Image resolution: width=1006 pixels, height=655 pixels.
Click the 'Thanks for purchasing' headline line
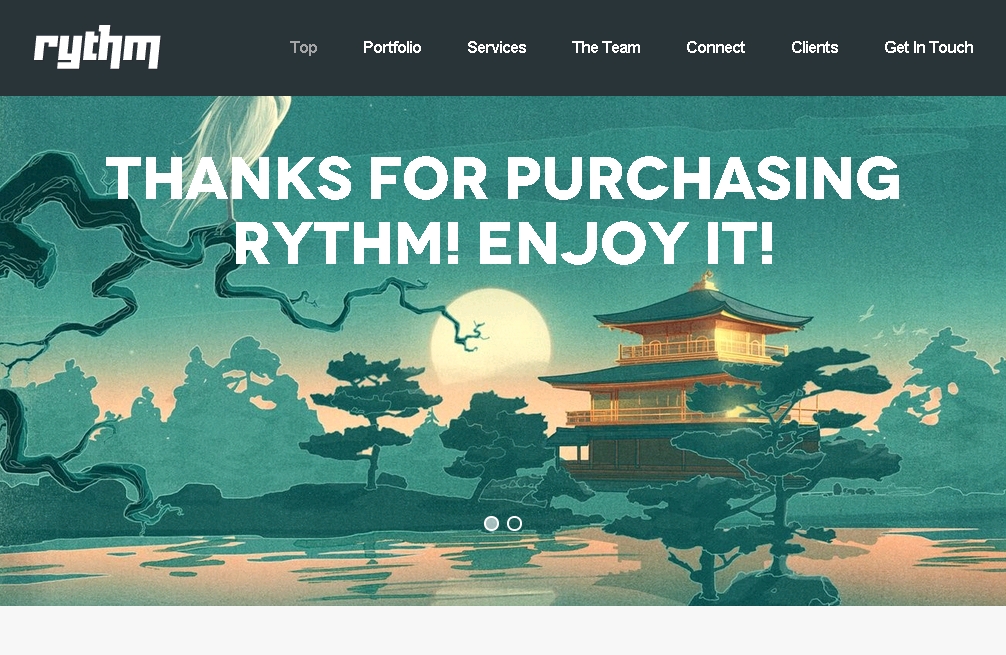tap(504, 178)
